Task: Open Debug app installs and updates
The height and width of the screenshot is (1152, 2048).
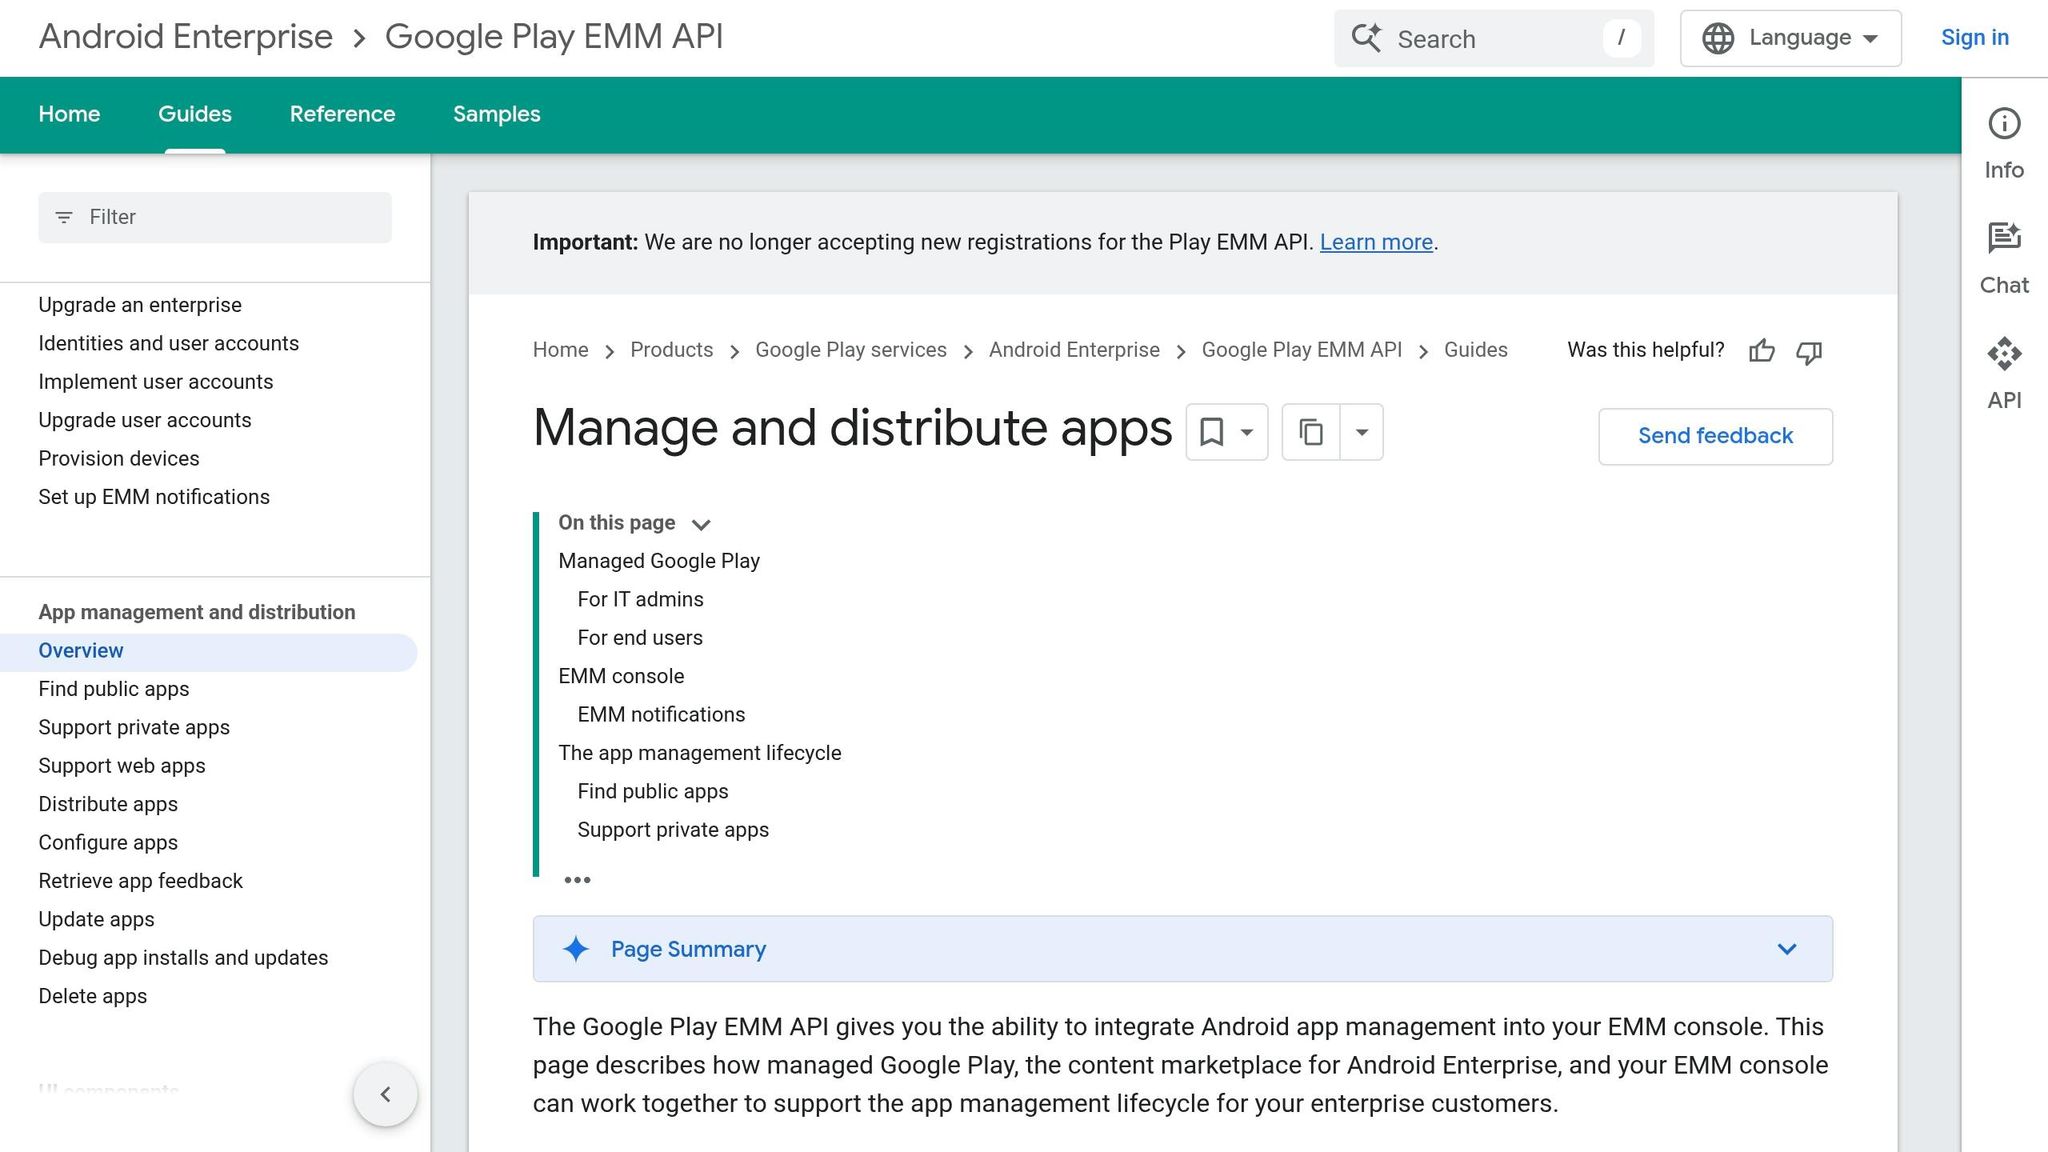Action: click(x=183, y=958)
